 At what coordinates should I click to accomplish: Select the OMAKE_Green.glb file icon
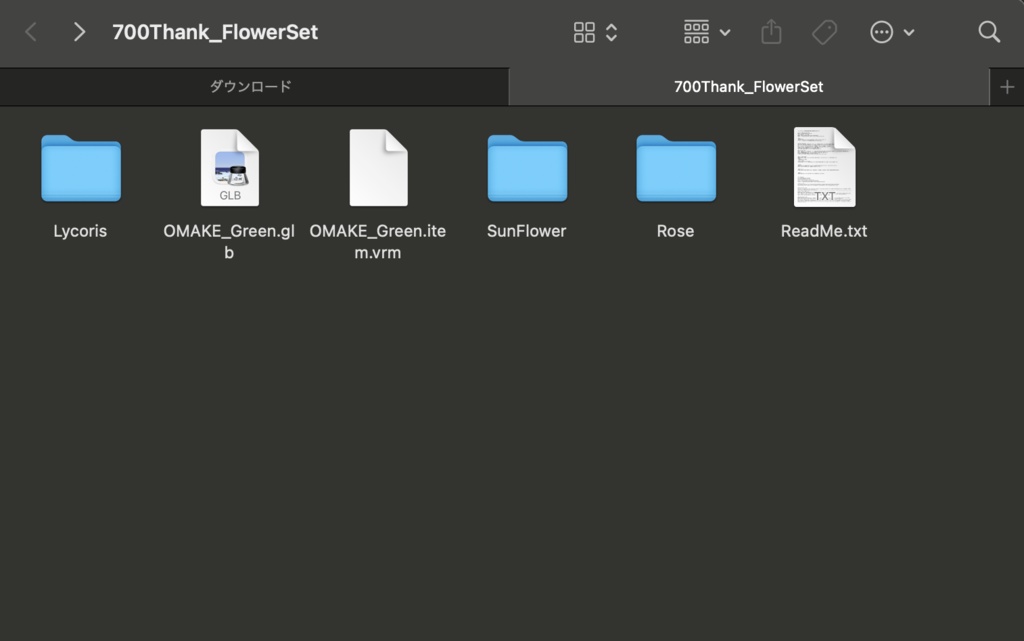pyautogui.click(x=229, y=168)
